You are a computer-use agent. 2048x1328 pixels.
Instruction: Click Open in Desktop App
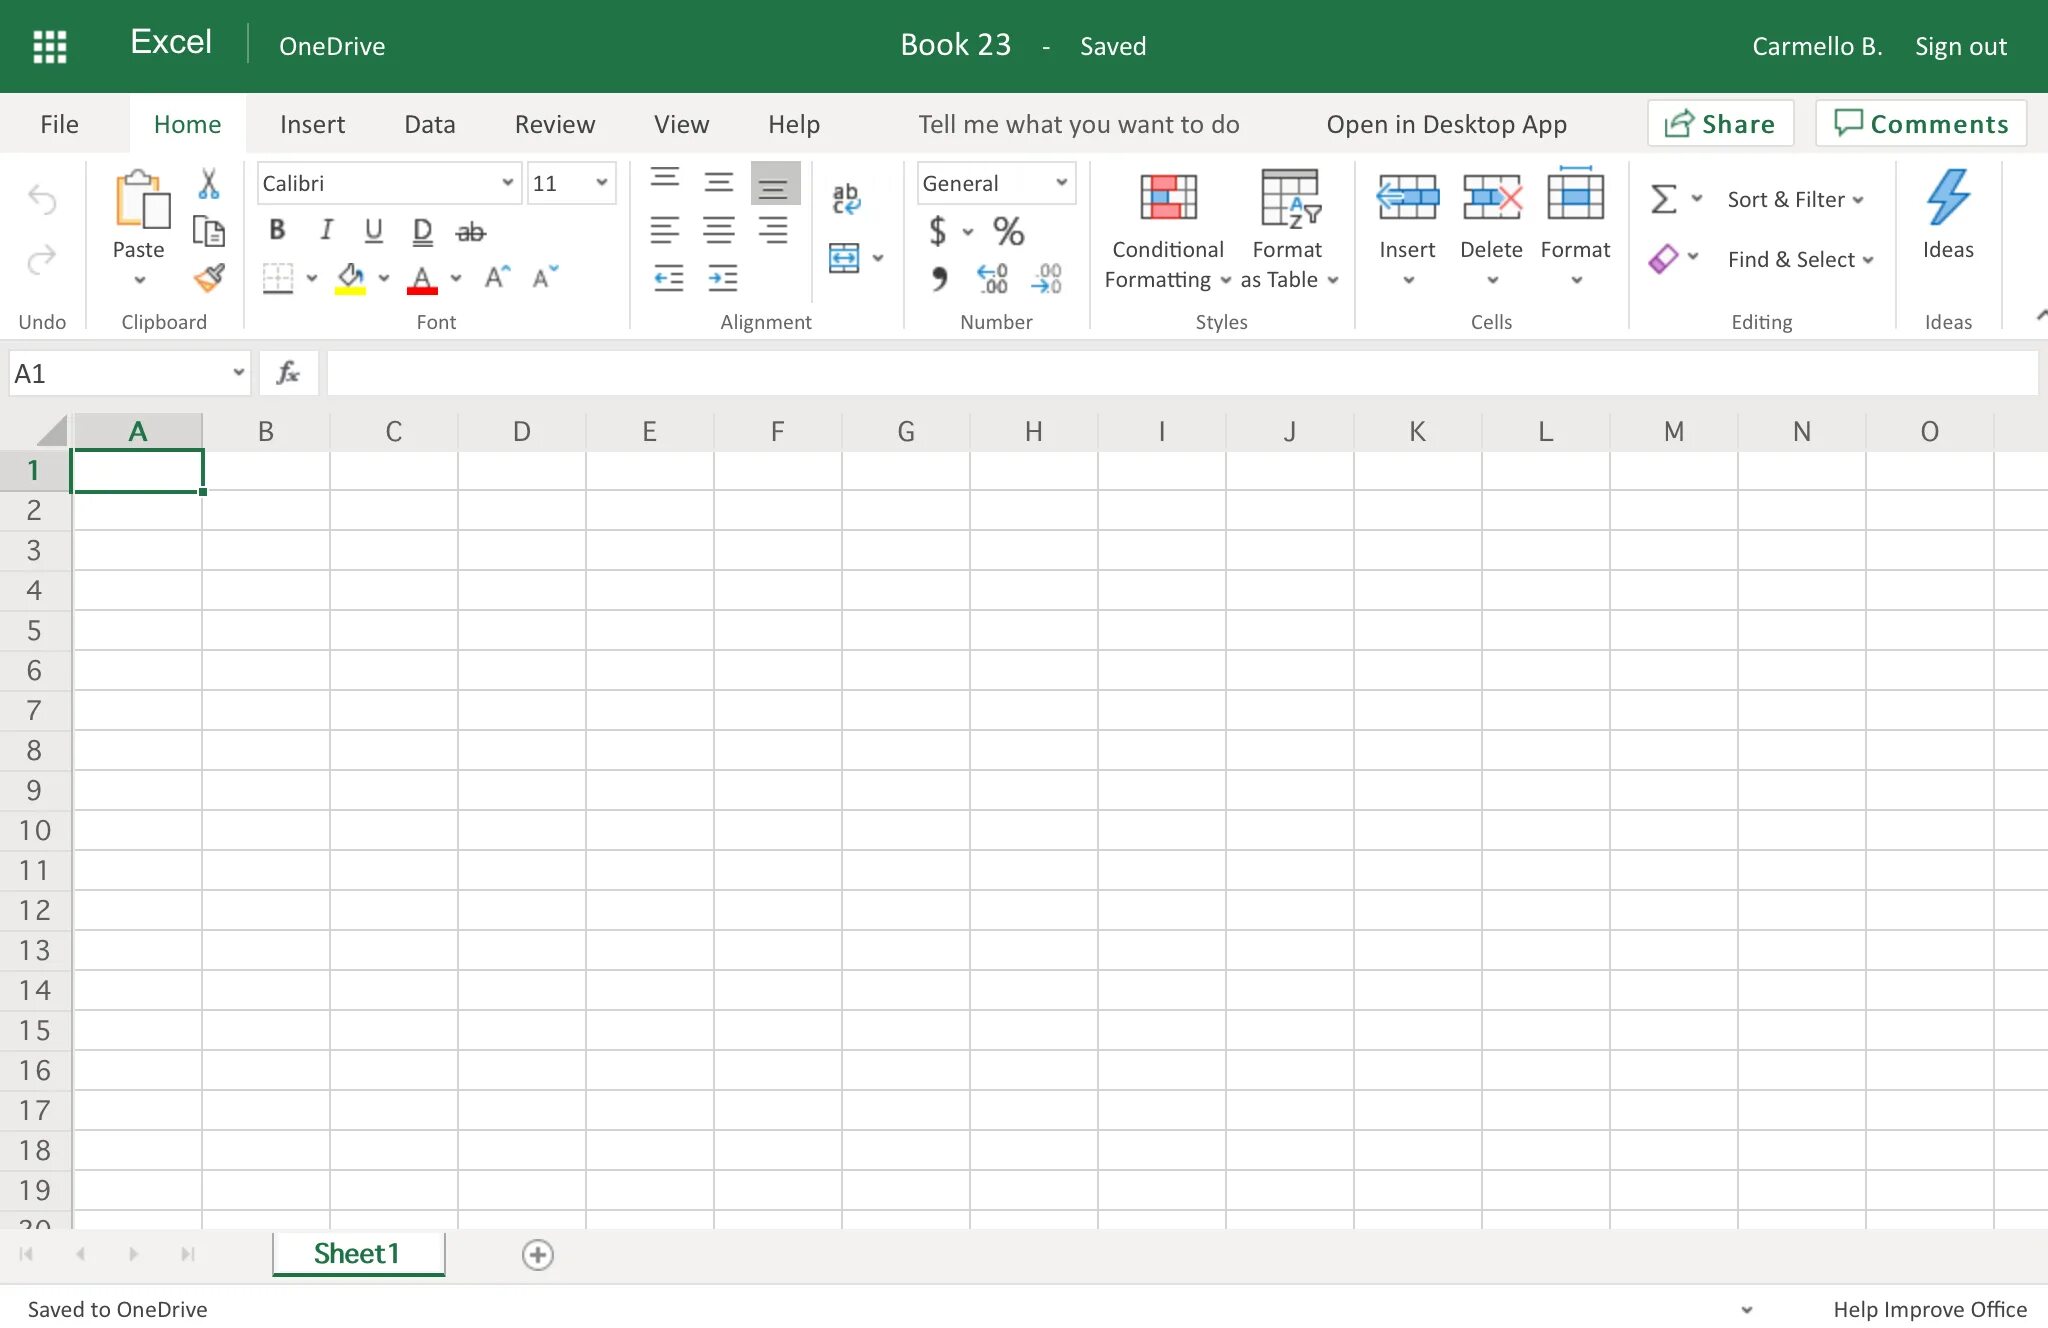pyautogui.click(x=1446, y=124)
